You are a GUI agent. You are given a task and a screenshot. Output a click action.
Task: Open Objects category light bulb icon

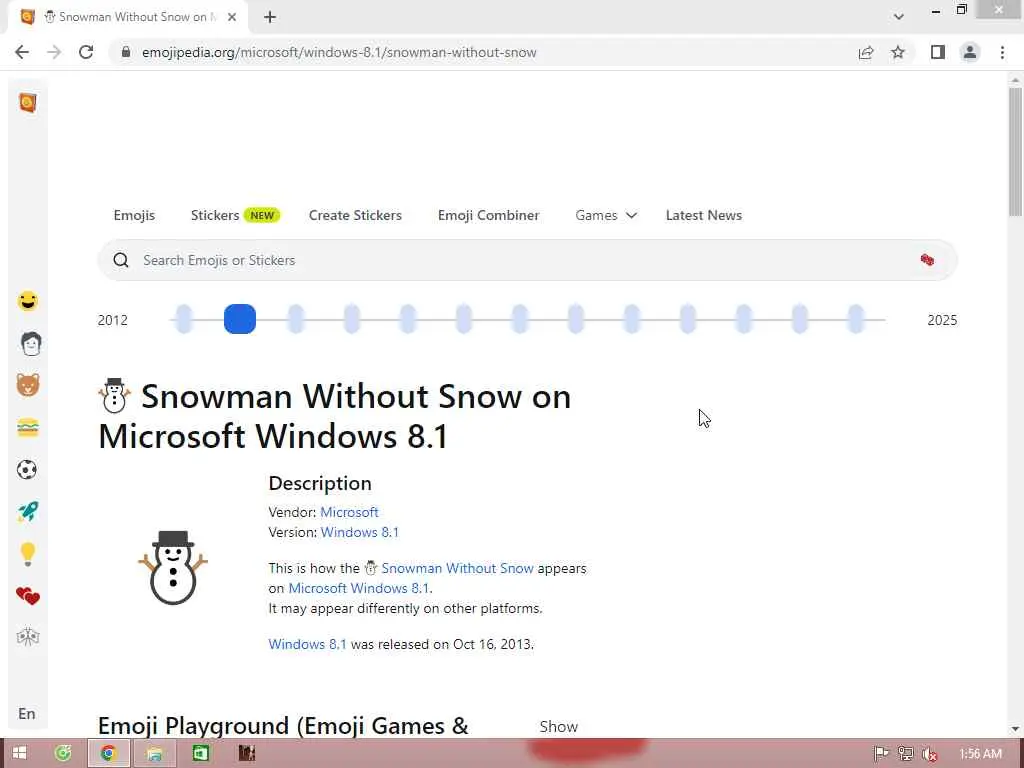click(x=27, y=554)
